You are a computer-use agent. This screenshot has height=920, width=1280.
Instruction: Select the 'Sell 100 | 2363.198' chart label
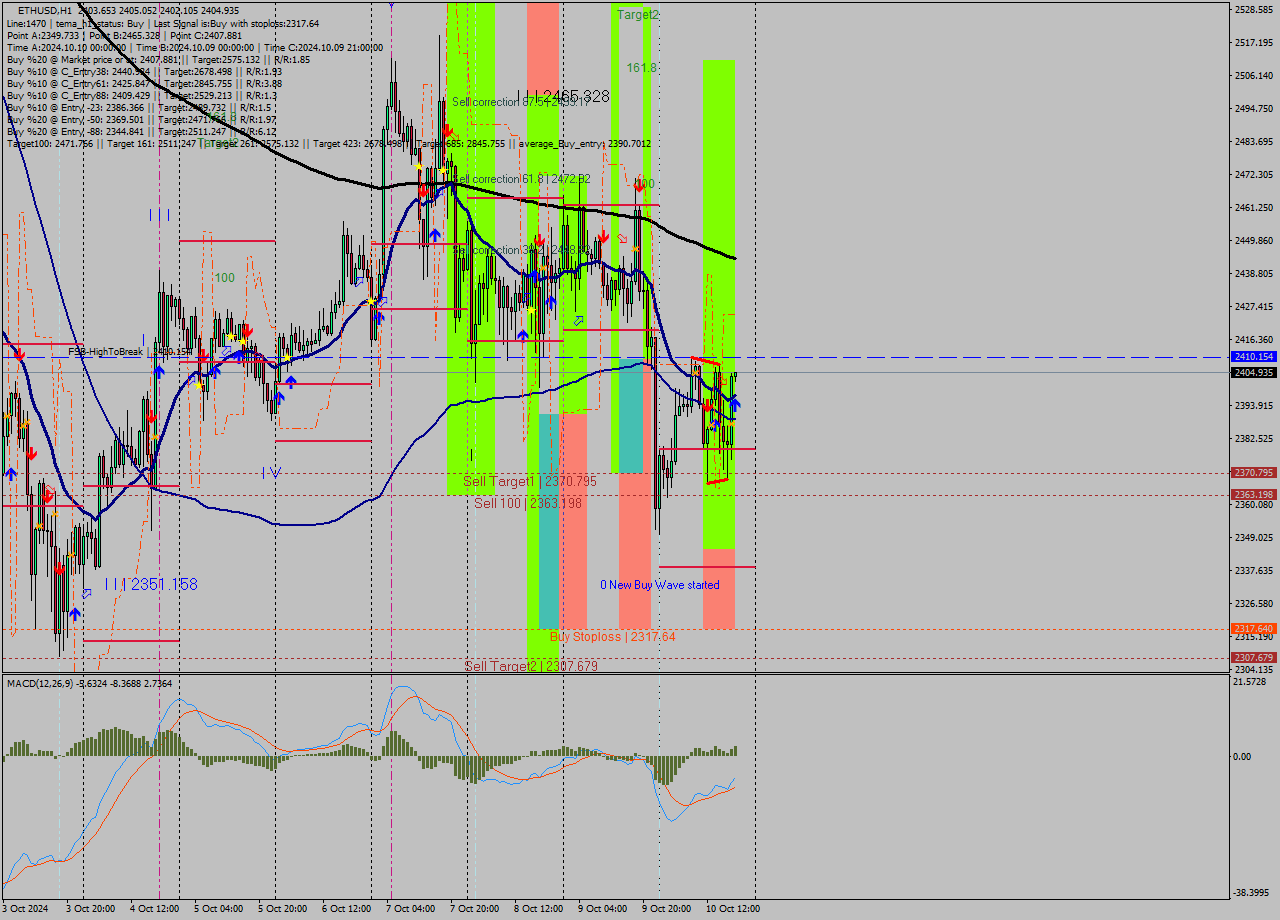[x=528, y=503]
